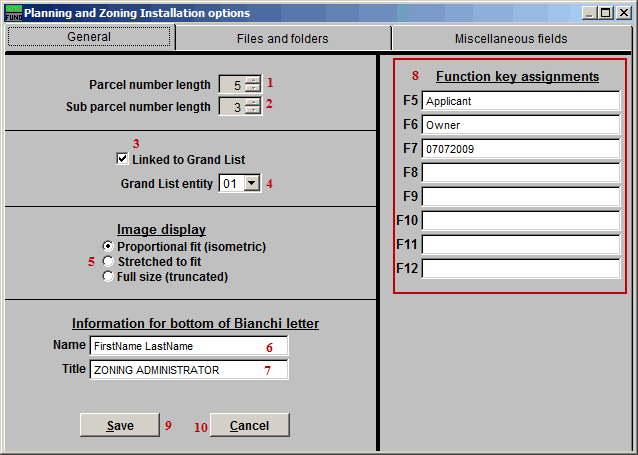Switch to the Files and folders tab
Image resolution: width=638 pixels, height=455 pixels.
point(282,39)
